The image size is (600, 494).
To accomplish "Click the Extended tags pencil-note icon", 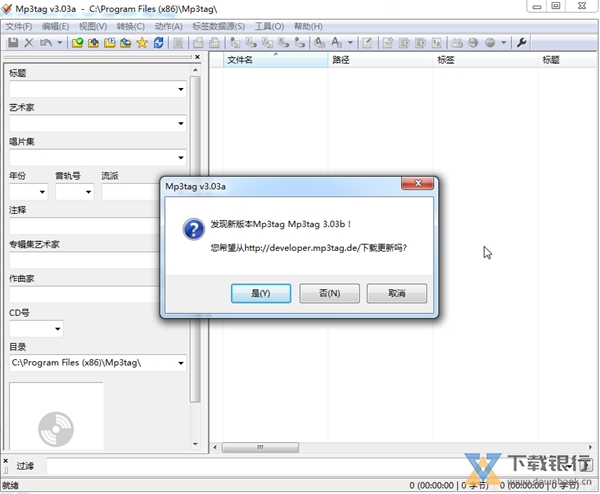I will pos(367,42).
